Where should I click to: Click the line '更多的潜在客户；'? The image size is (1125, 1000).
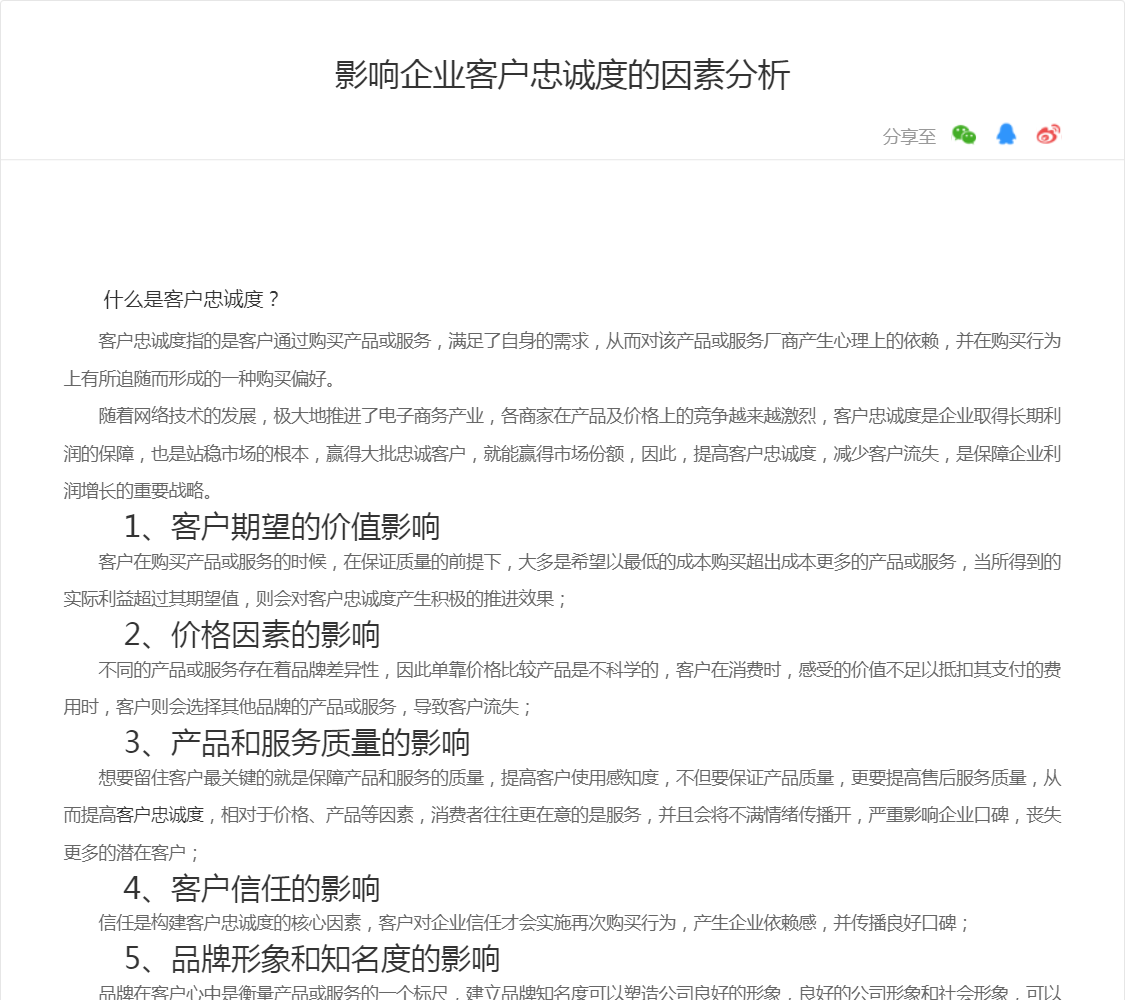point(132,853)
